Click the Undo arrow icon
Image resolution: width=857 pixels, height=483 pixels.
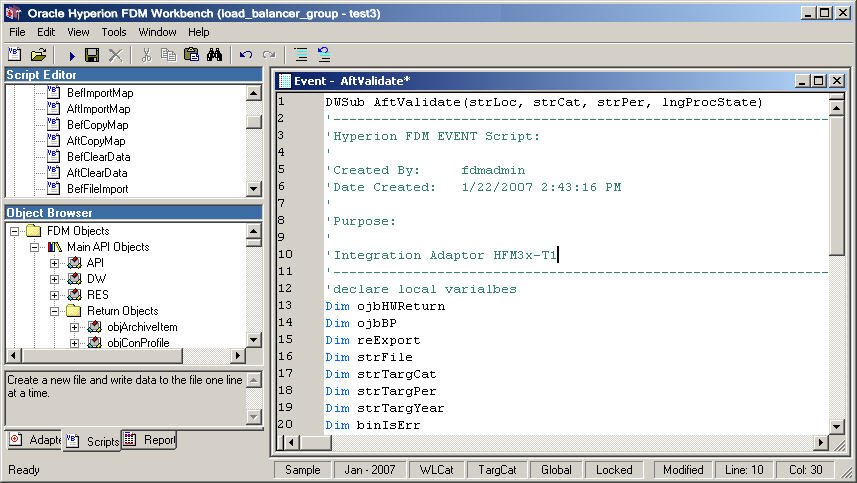[246, 55]
